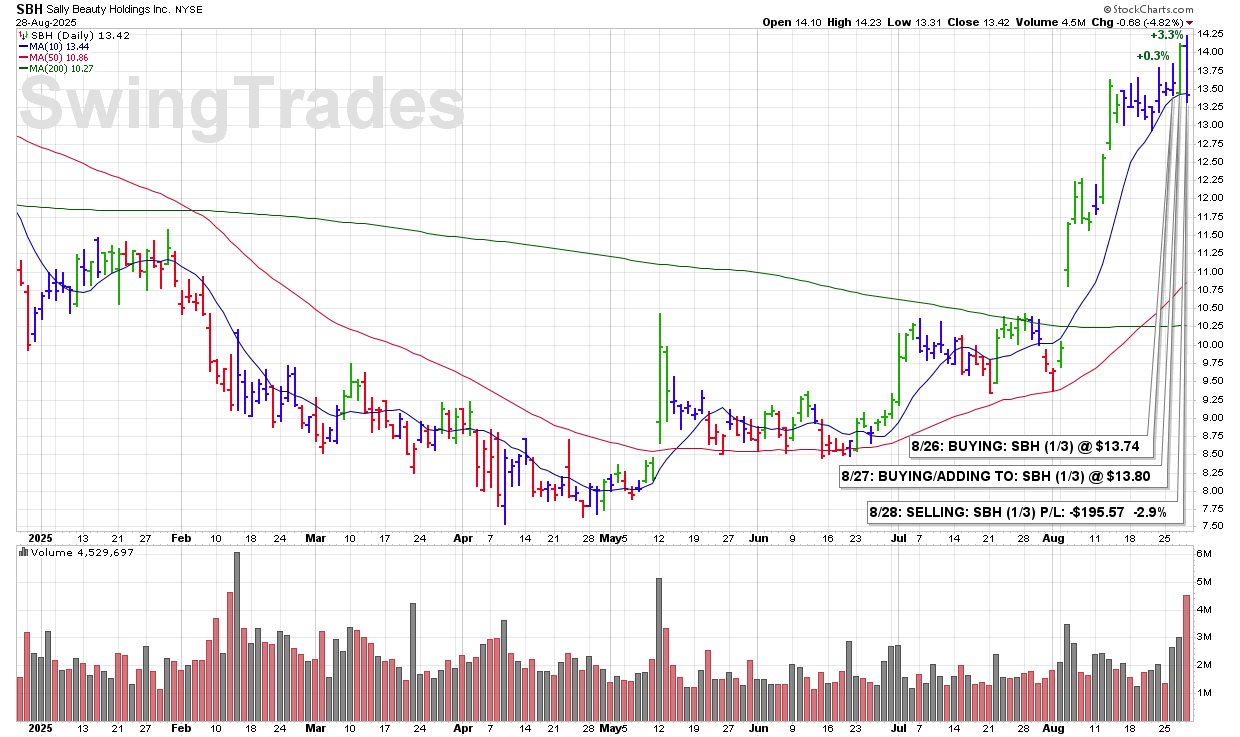Click the blue MA(10) legend line marker
The height and width of the screenshot is (737, 1240).
point(22,46)
